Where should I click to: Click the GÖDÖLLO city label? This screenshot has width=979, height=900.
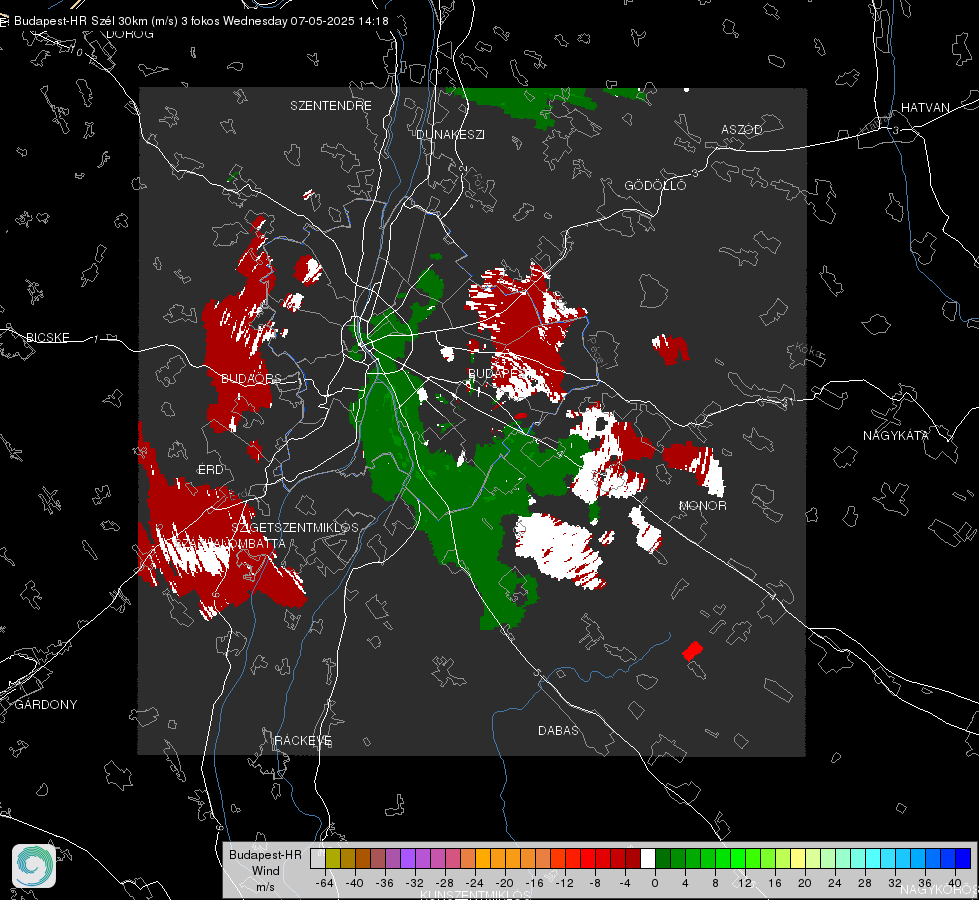point(655,185)
